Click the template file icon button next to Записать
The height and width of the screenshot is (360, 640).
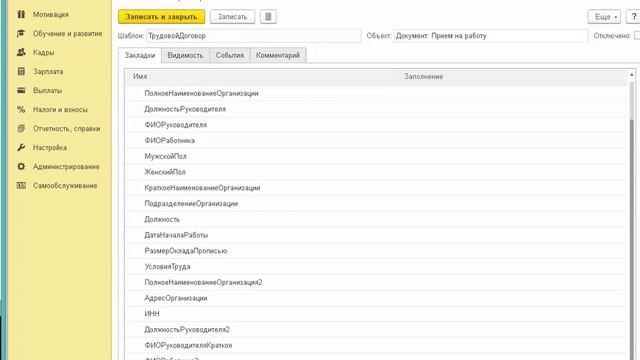click(268, 17)
